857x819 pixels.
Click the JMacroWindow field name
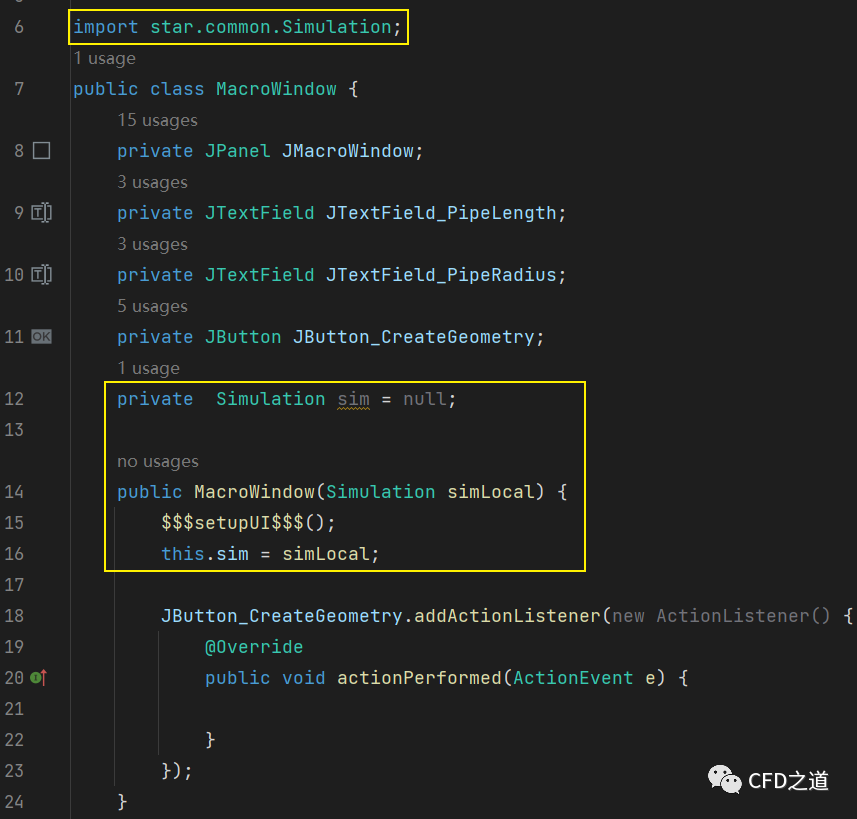point(348,151)
